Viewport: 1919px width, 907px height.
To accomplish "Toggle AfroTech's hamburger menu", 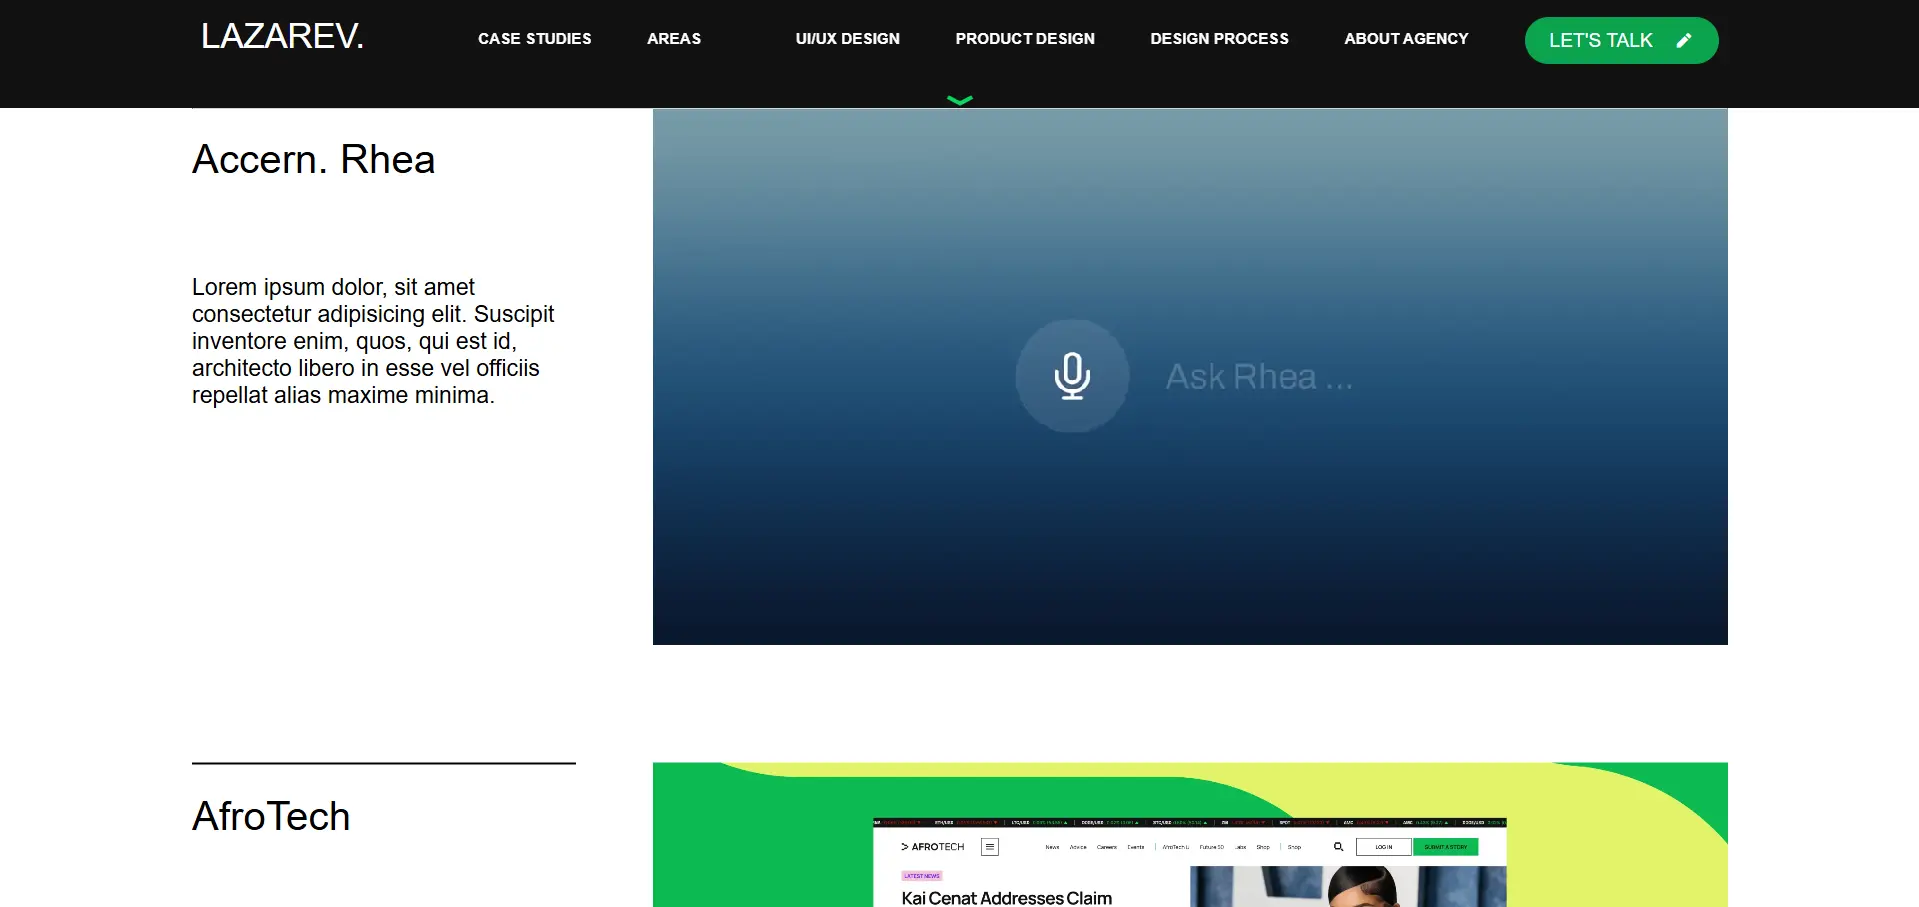I will tap(990, 846).
